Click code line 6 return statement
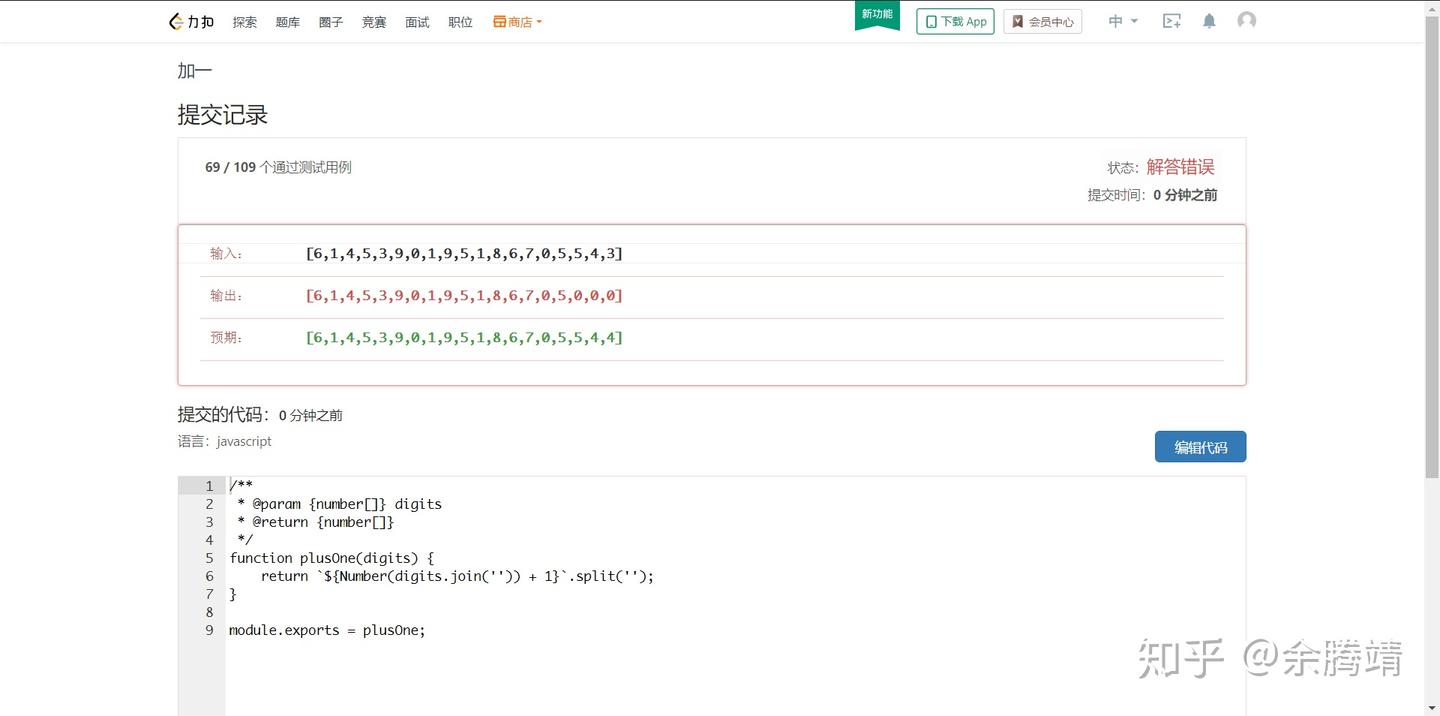The width and height of the screenshot is (1440, 716). pyautogui.click(x=457, y=576)
